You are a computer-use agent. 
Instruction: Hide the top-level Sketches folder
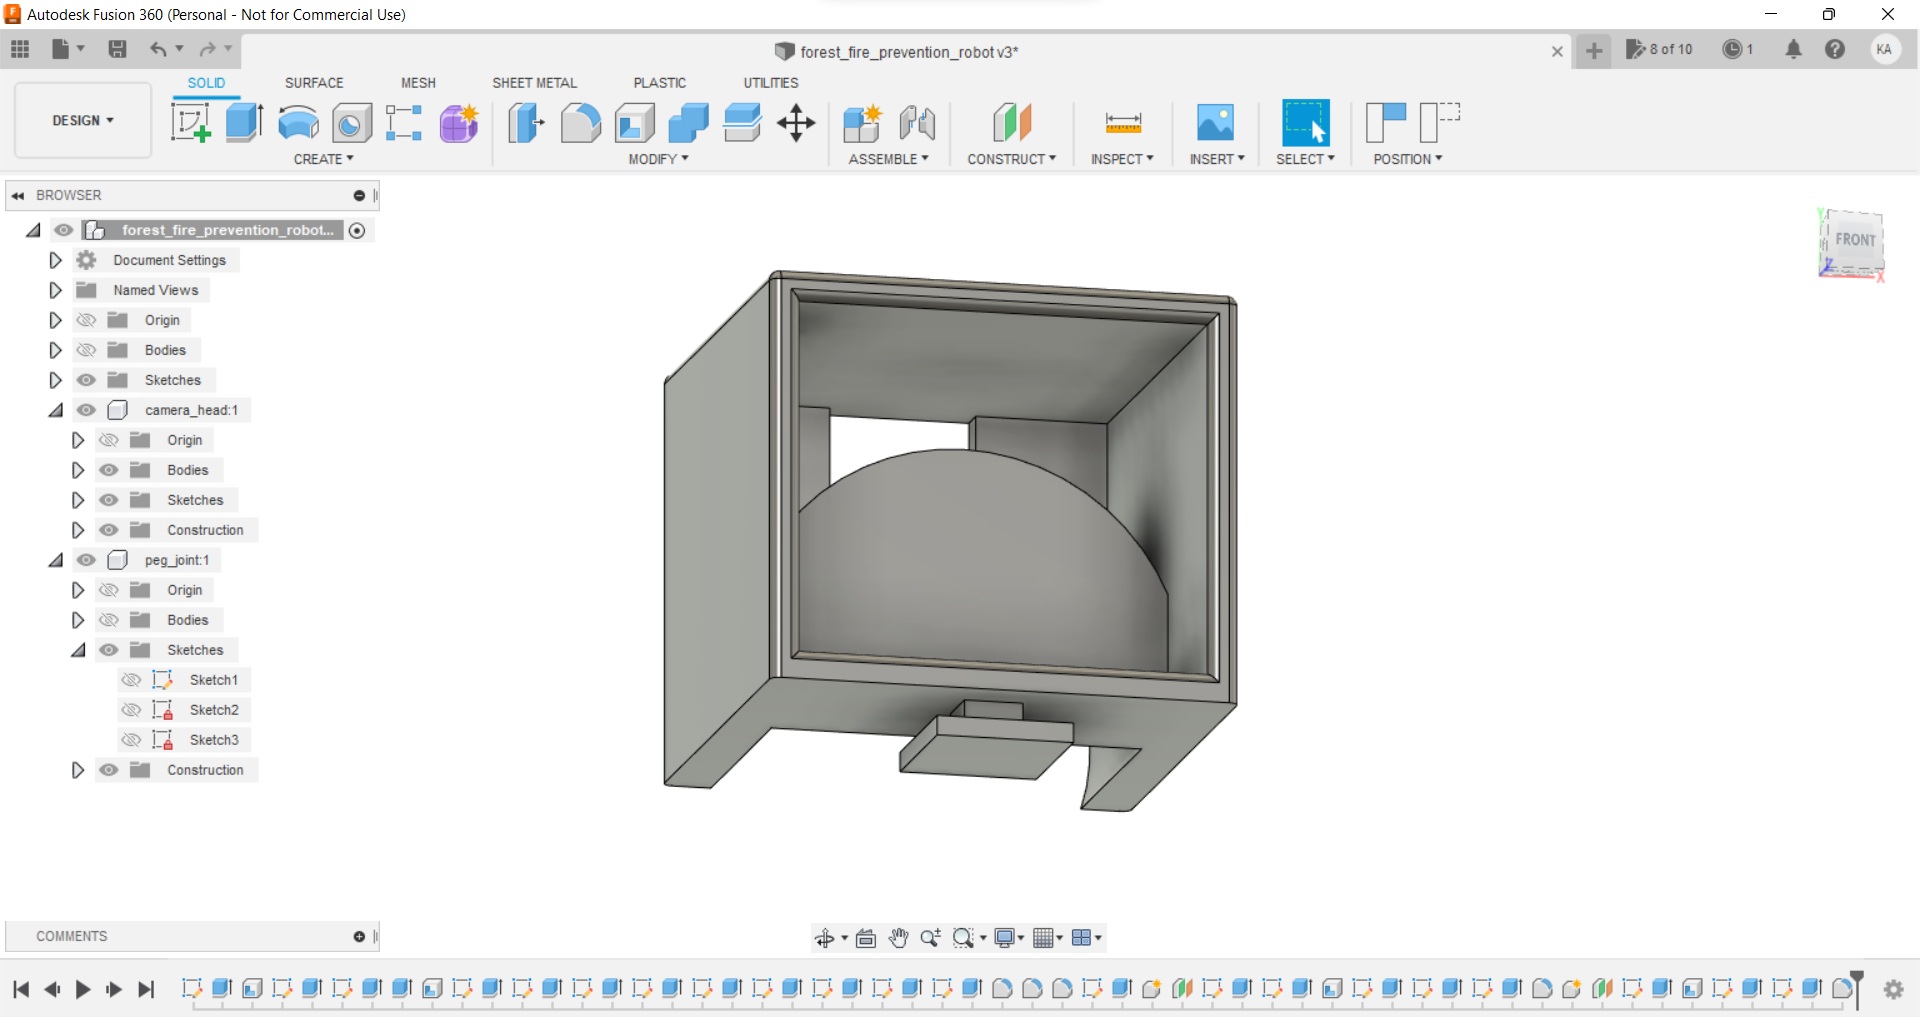tap(87, 380)
